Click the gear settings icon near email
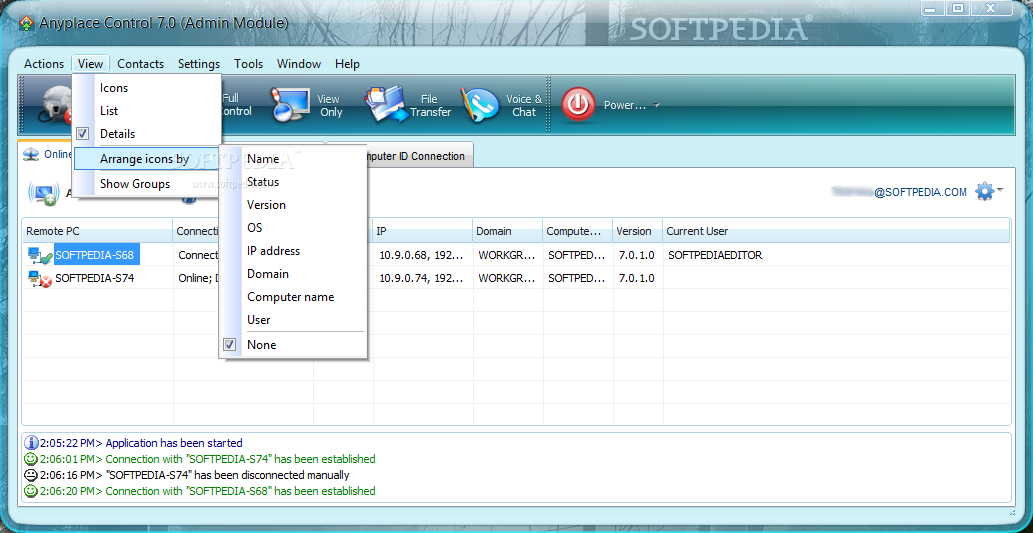The height and width of the screenshot is (533, 1033). pos(984,192)
